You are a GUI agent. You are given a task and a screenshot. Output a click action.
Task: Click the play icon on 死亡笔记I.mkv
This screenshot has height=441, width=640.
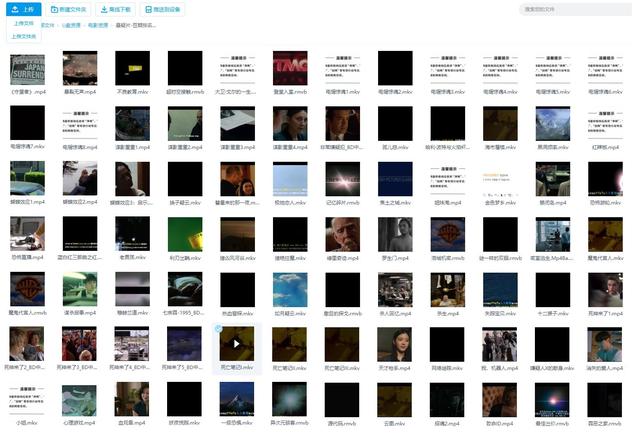[237, 344]
